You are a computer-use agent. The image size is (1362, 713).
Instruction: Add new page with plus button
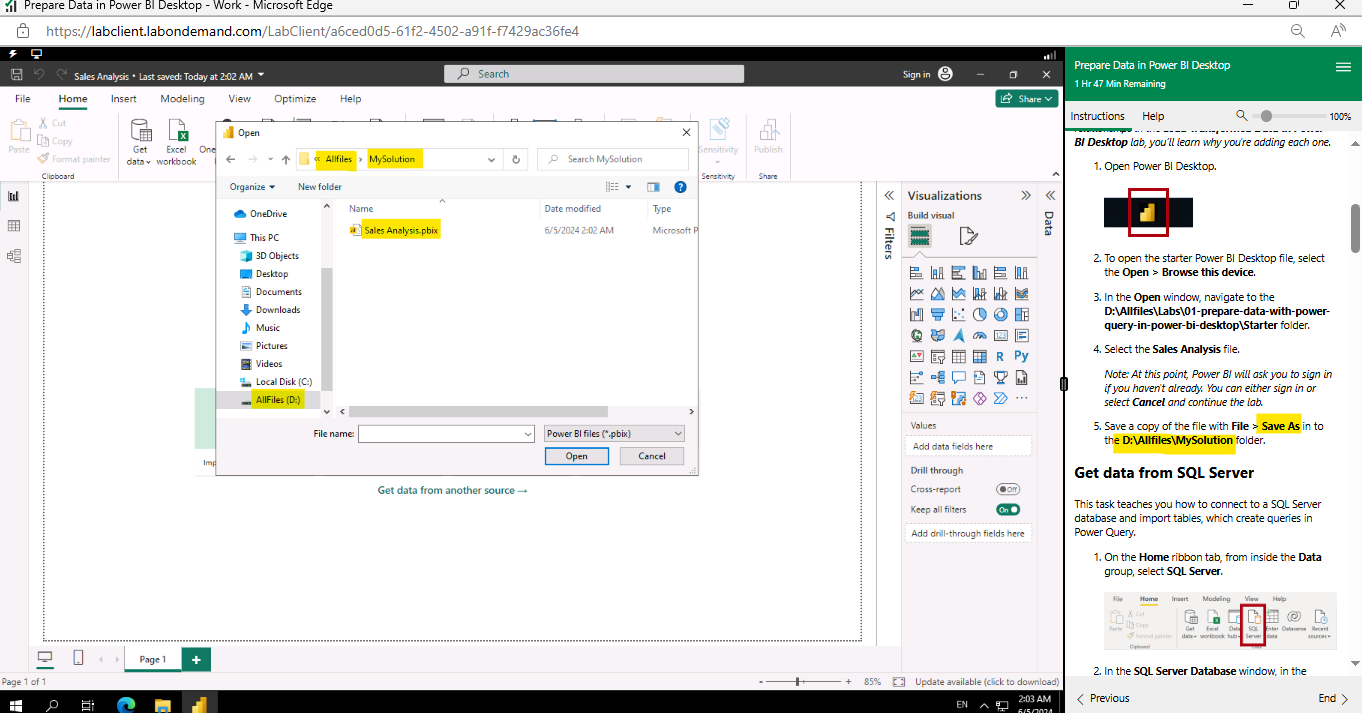click(196, 659)
